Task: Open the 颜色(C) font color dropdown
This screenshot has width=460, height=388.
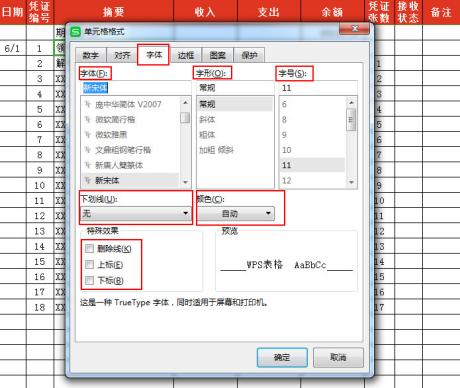Action: (x=236, y=214)
